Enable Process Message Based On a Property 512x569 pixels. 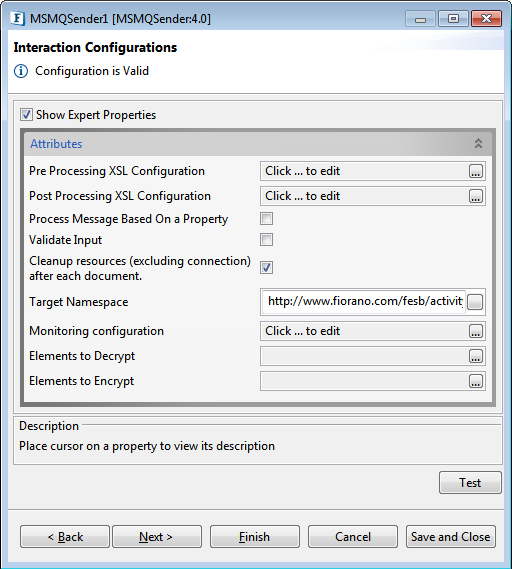(266, 219)
